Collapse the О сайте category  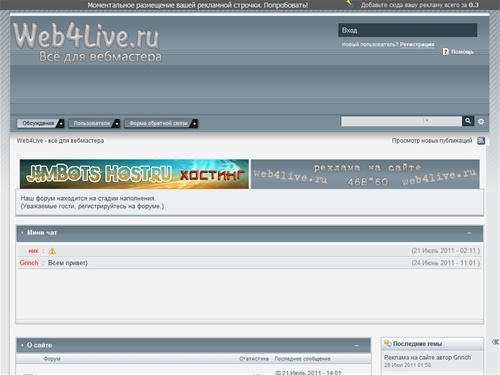pyautogui.click(x=356, y=346)
